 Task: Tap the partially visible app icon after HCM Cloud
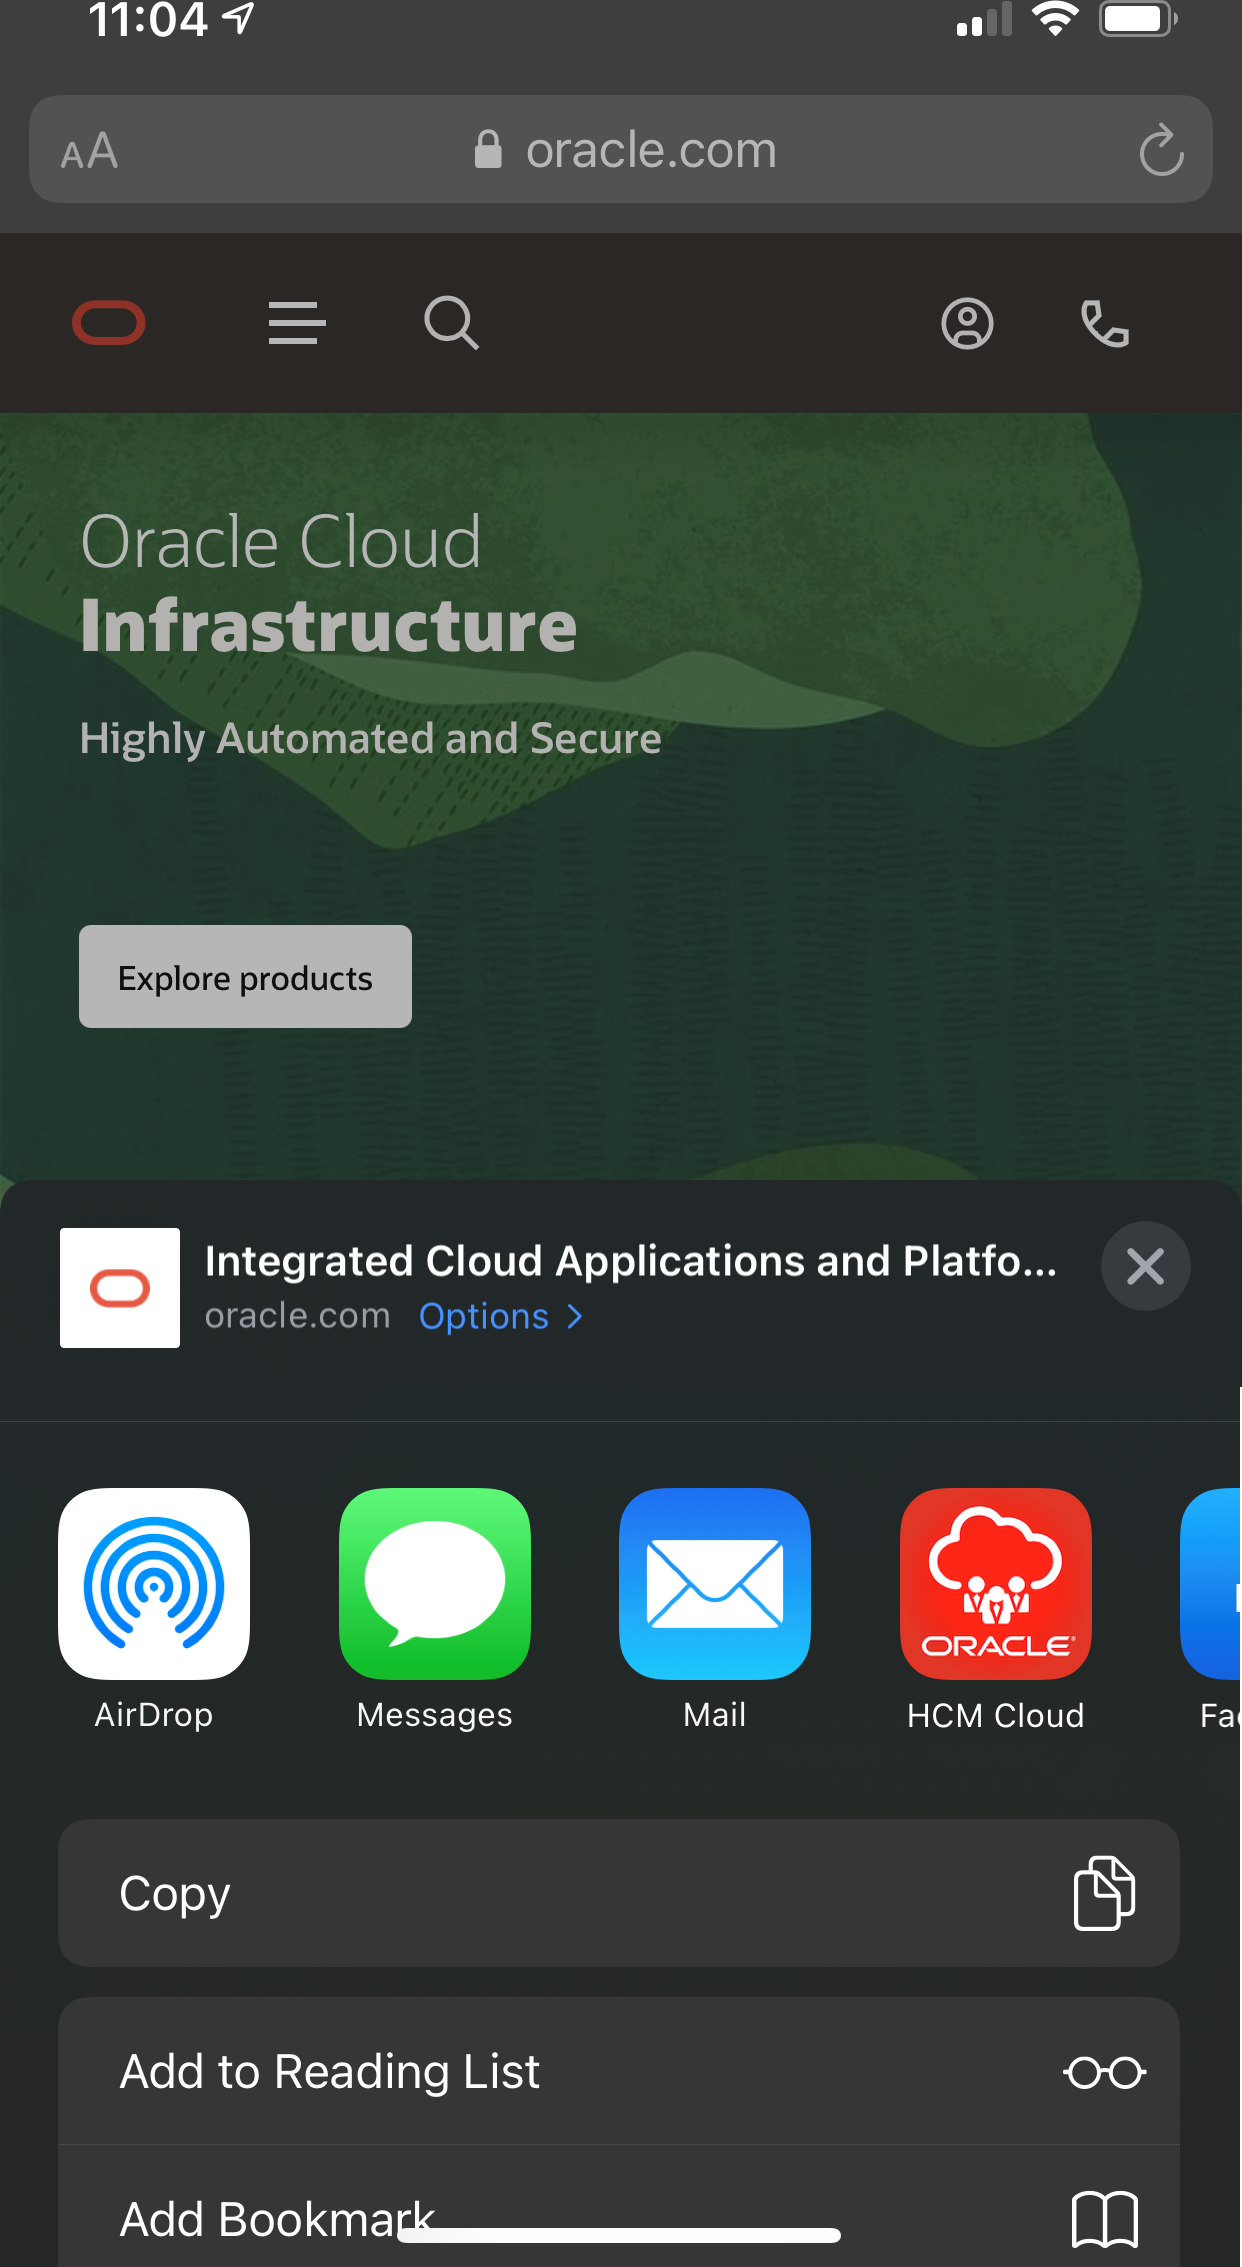tap(1212, 1584)
